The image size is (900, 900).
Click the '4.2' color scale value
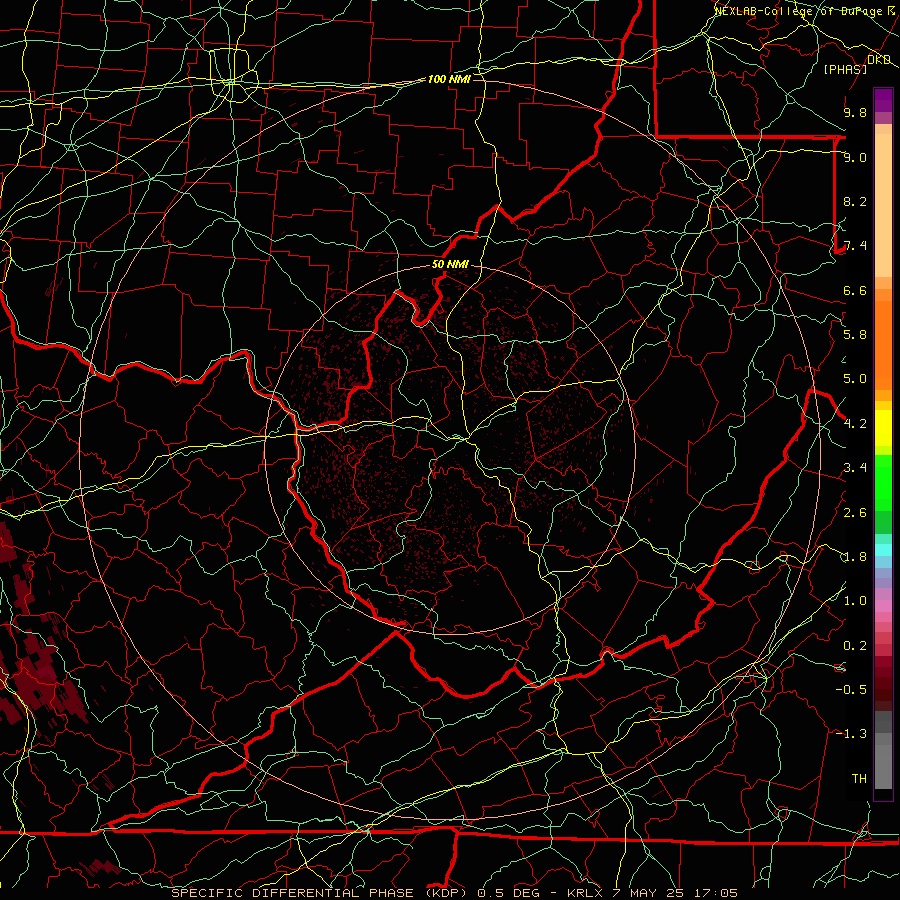(x=855, y=424)
